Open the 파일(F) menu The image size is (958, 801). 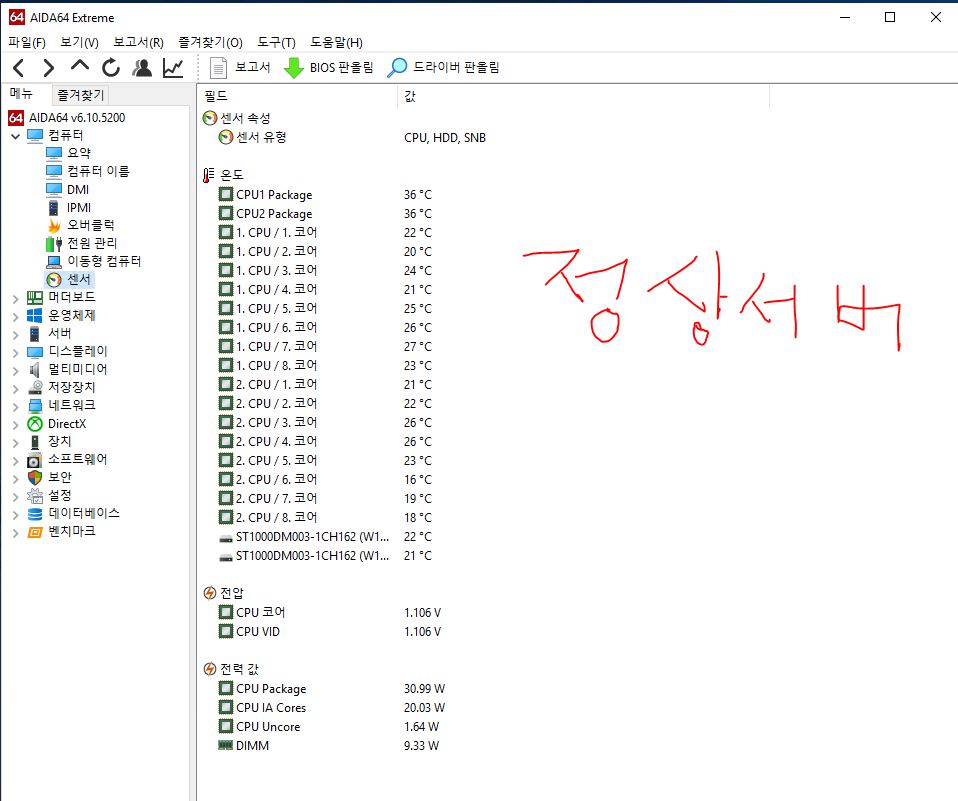tap(27, 42)
